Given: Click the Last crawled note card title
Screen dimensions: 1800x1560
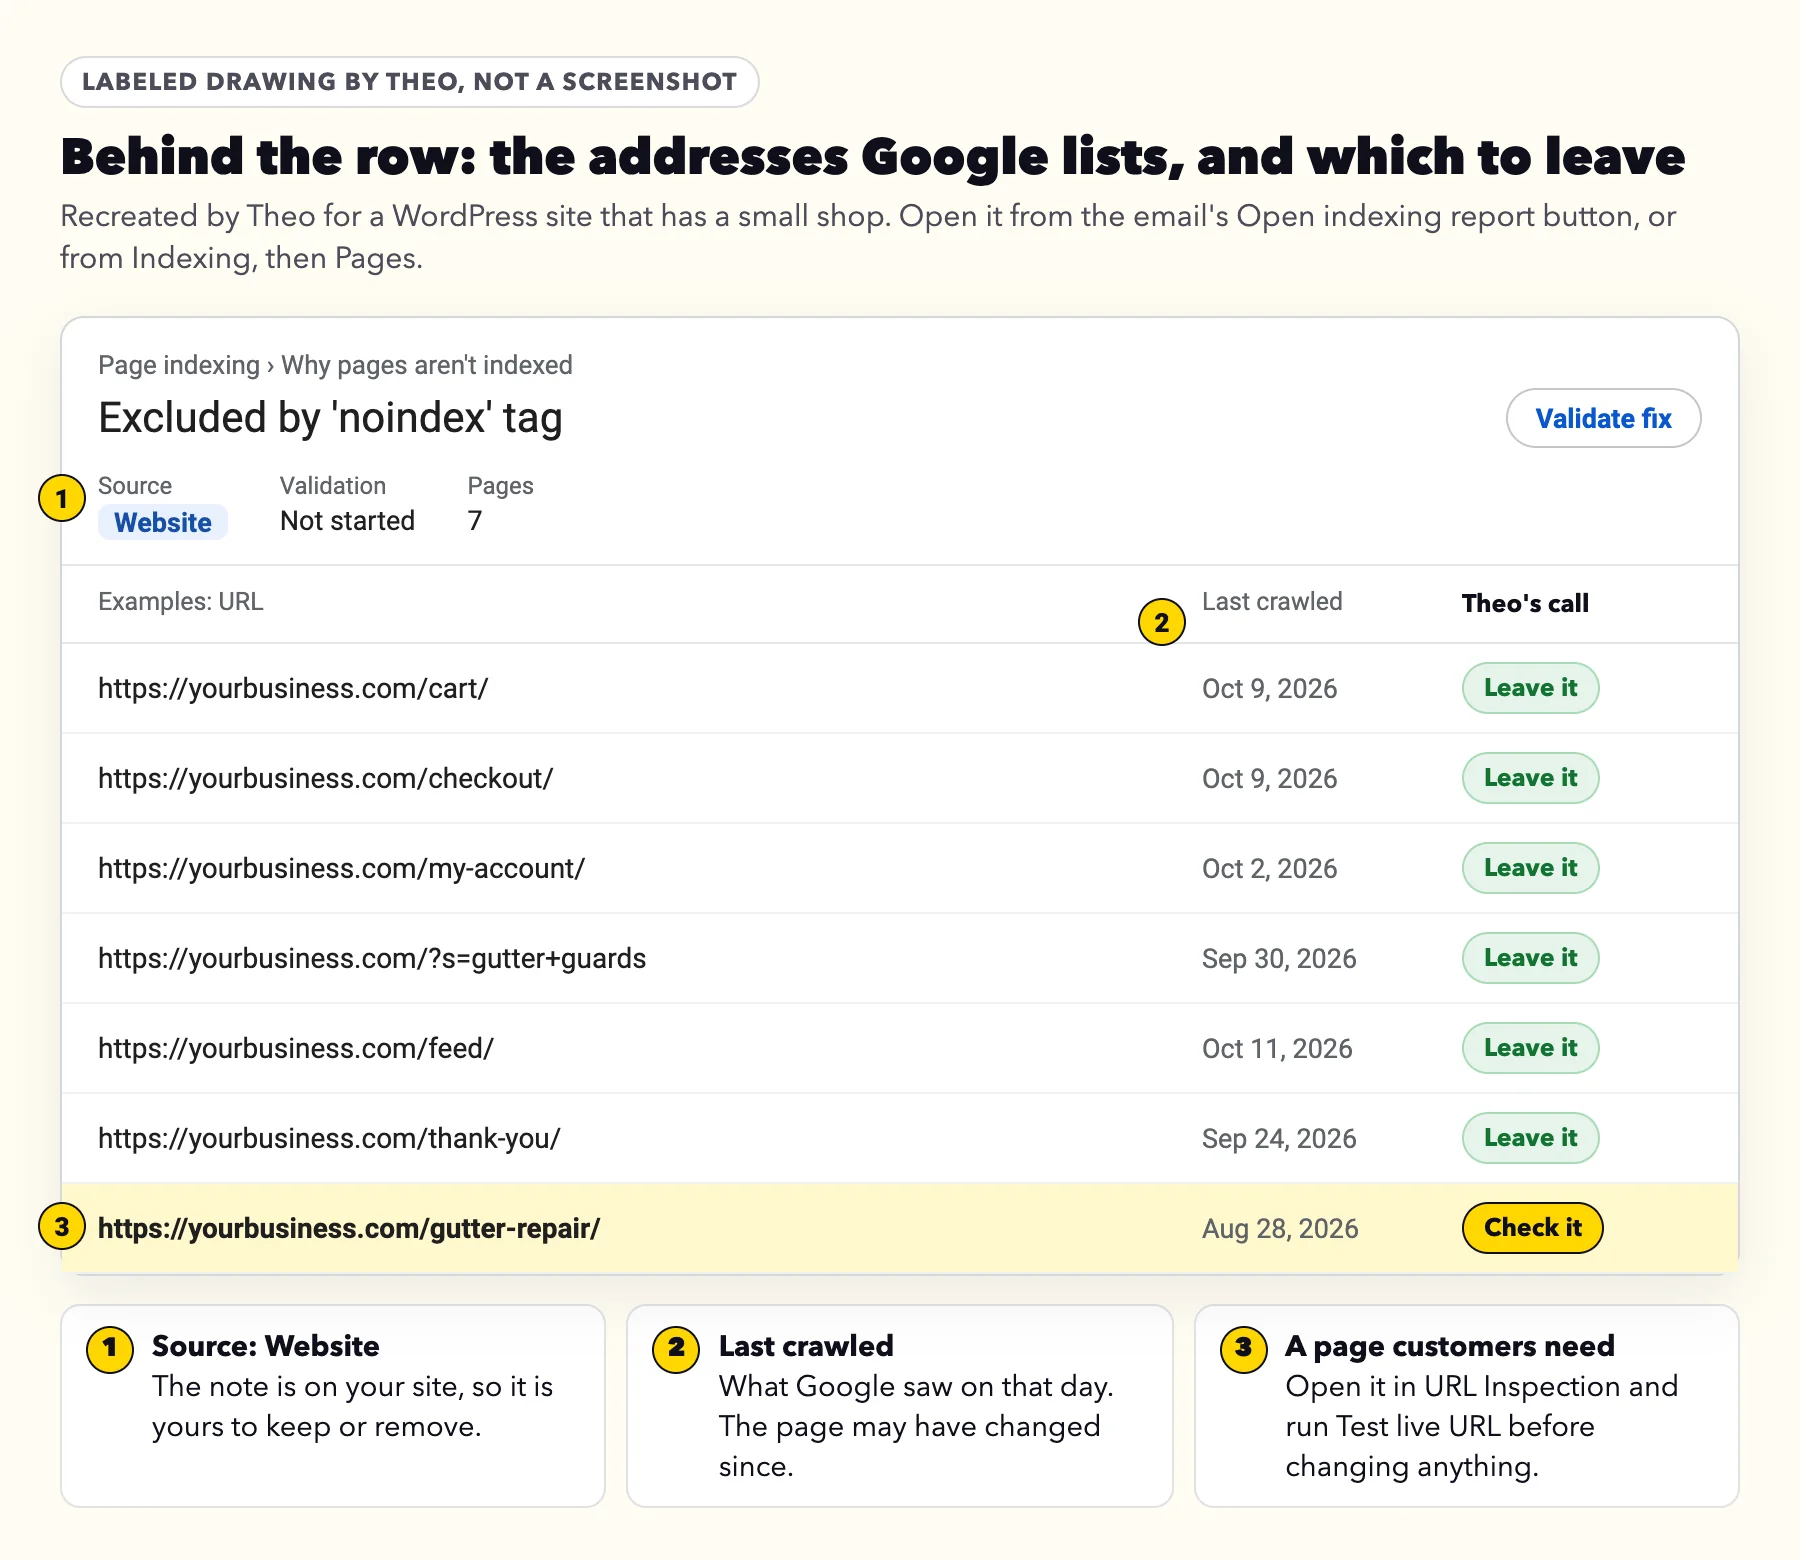Looking at the screenshot, I should tap(806, 1346).
